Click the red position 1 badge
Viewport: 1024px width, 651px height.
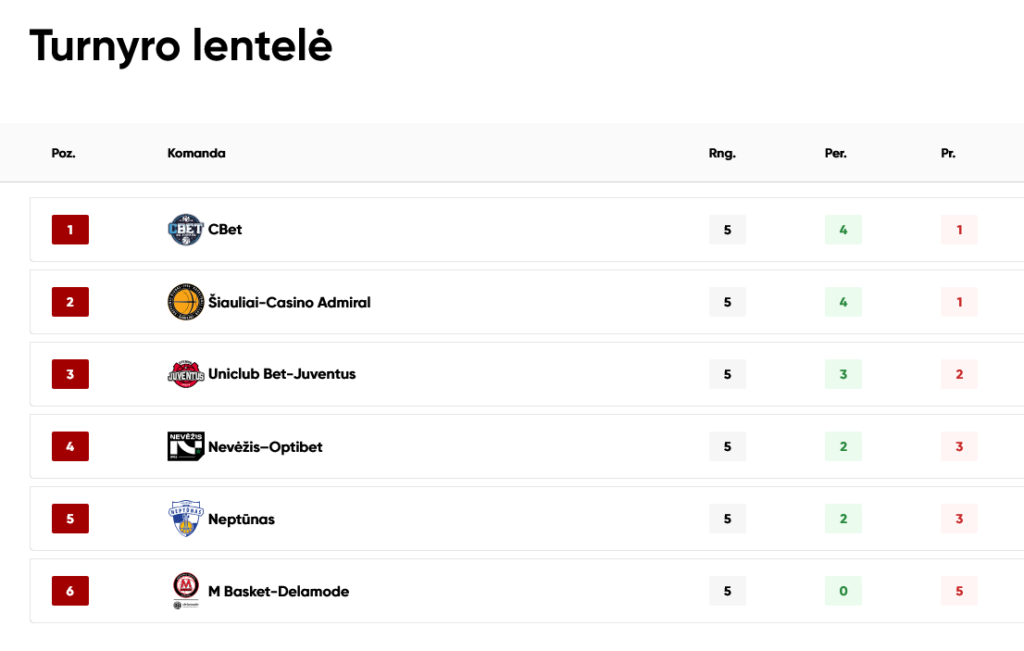(70, 230)
